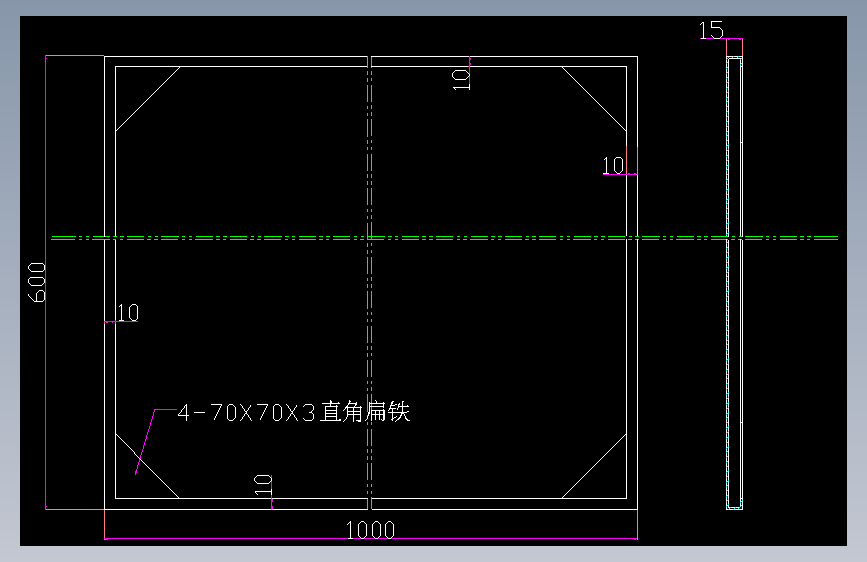Image resolution: width=867 pixels, height=562 pixels.
Task: Select the side view section profile
Action: point(734,283)
